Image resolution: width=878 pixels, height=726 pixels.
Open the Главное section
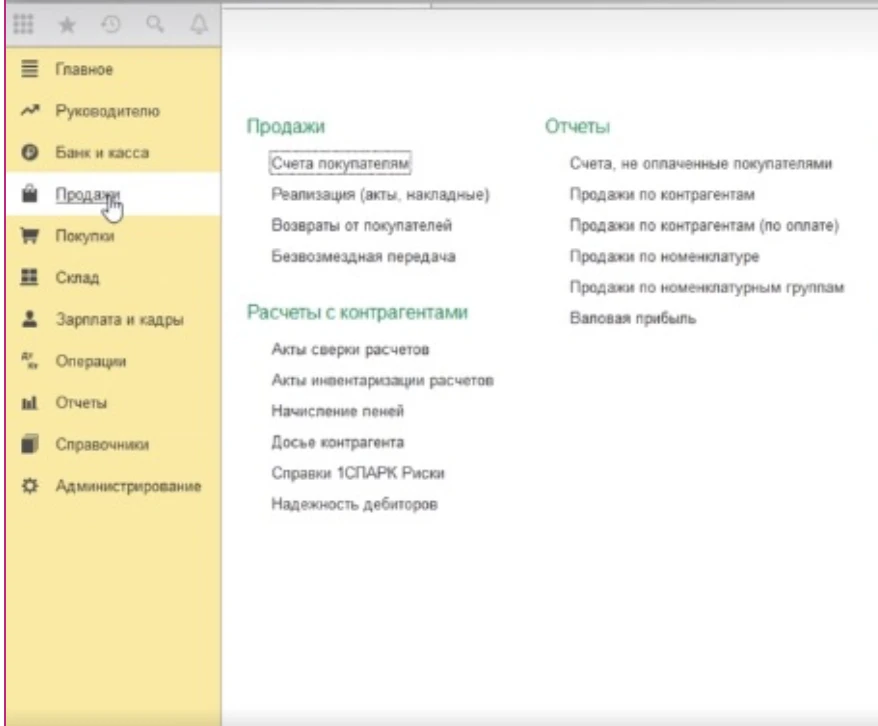coord(84,70)
